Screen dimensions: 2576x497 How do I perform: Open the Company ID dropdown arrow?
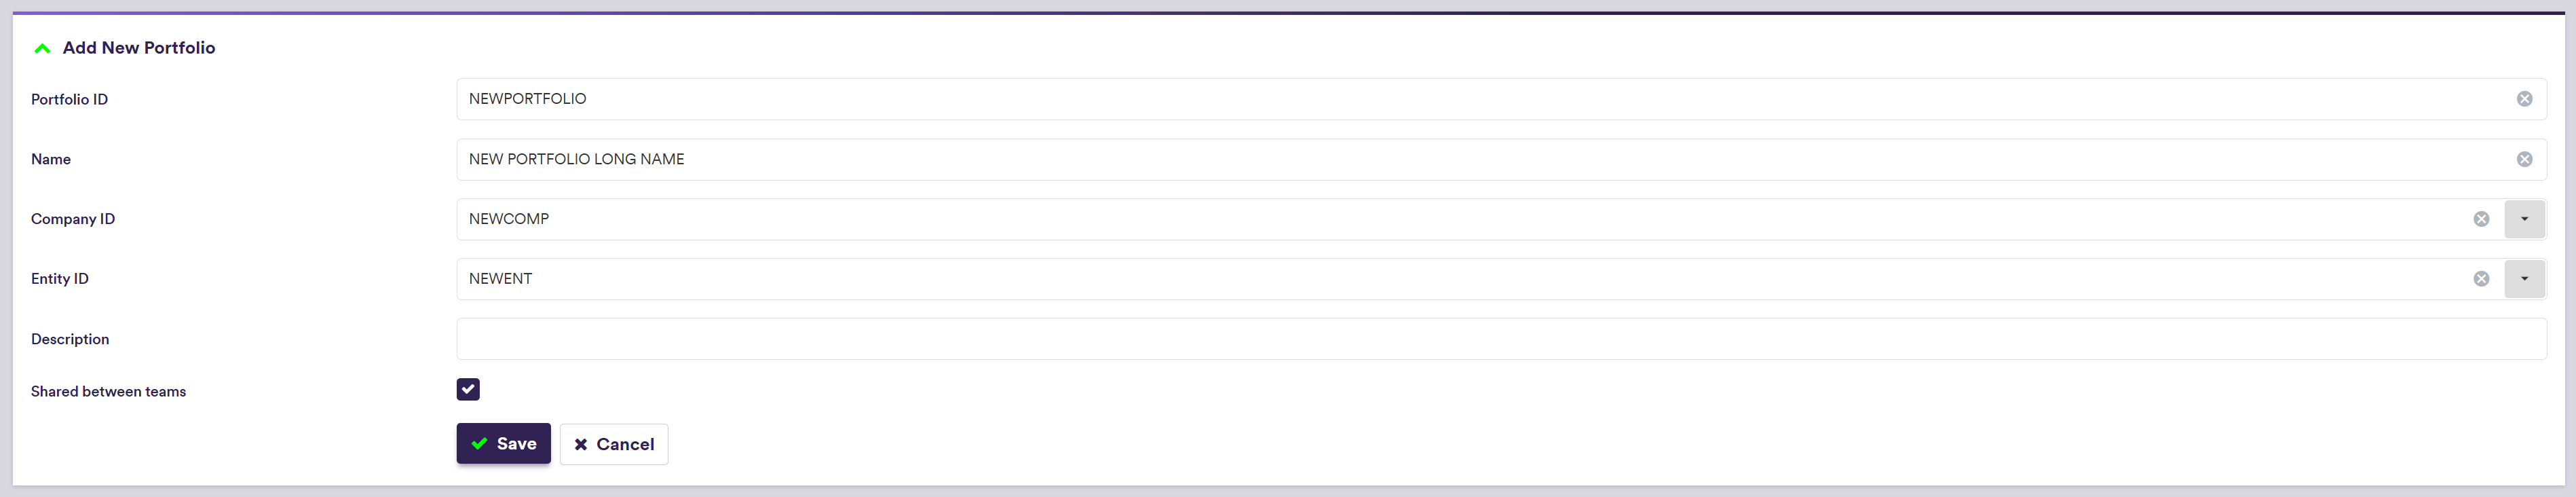coord(2524,219)
